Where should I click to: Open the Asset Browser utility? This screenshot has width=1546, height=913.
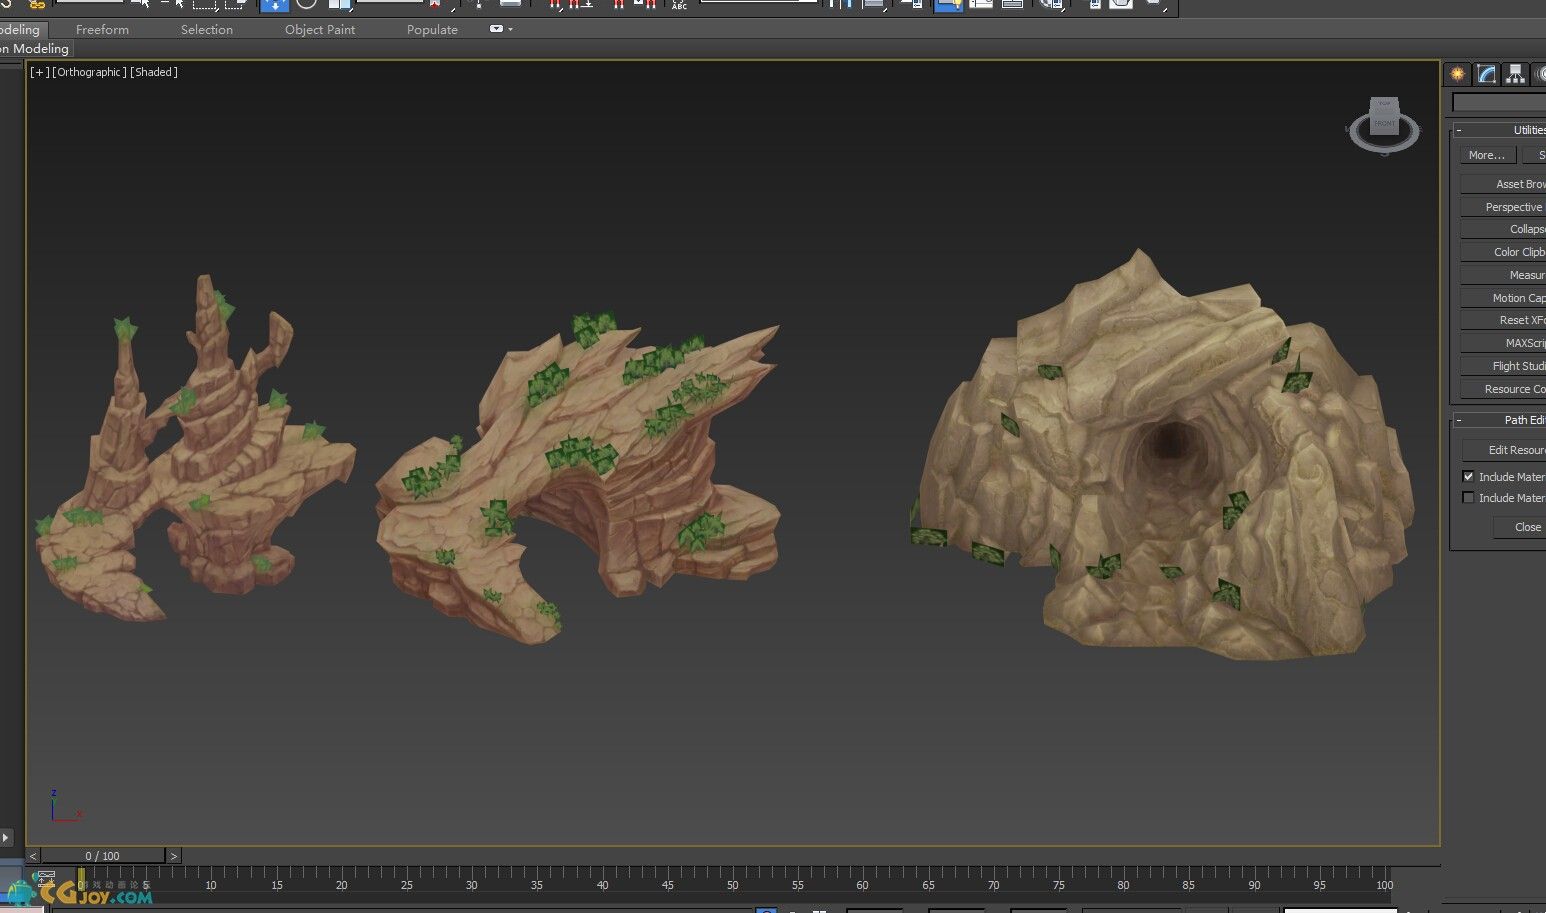click(1503, 184)
